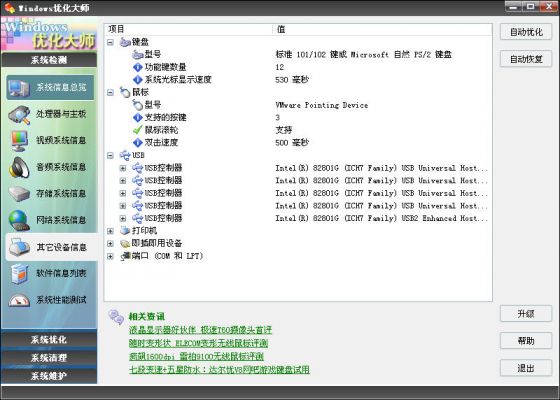Screen dimensions: 560x400
Task: Expand the USB2 Enhanced Host USB控制器 node
Action: pos(123,218)
